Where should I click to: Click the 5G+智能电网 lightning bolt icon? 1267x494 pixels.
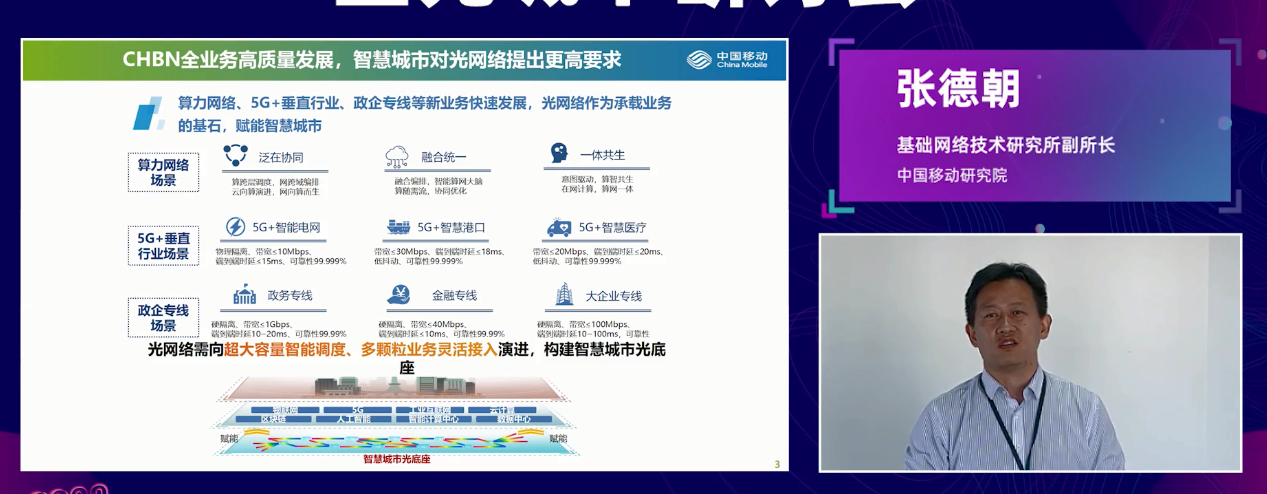coord(235,227)
